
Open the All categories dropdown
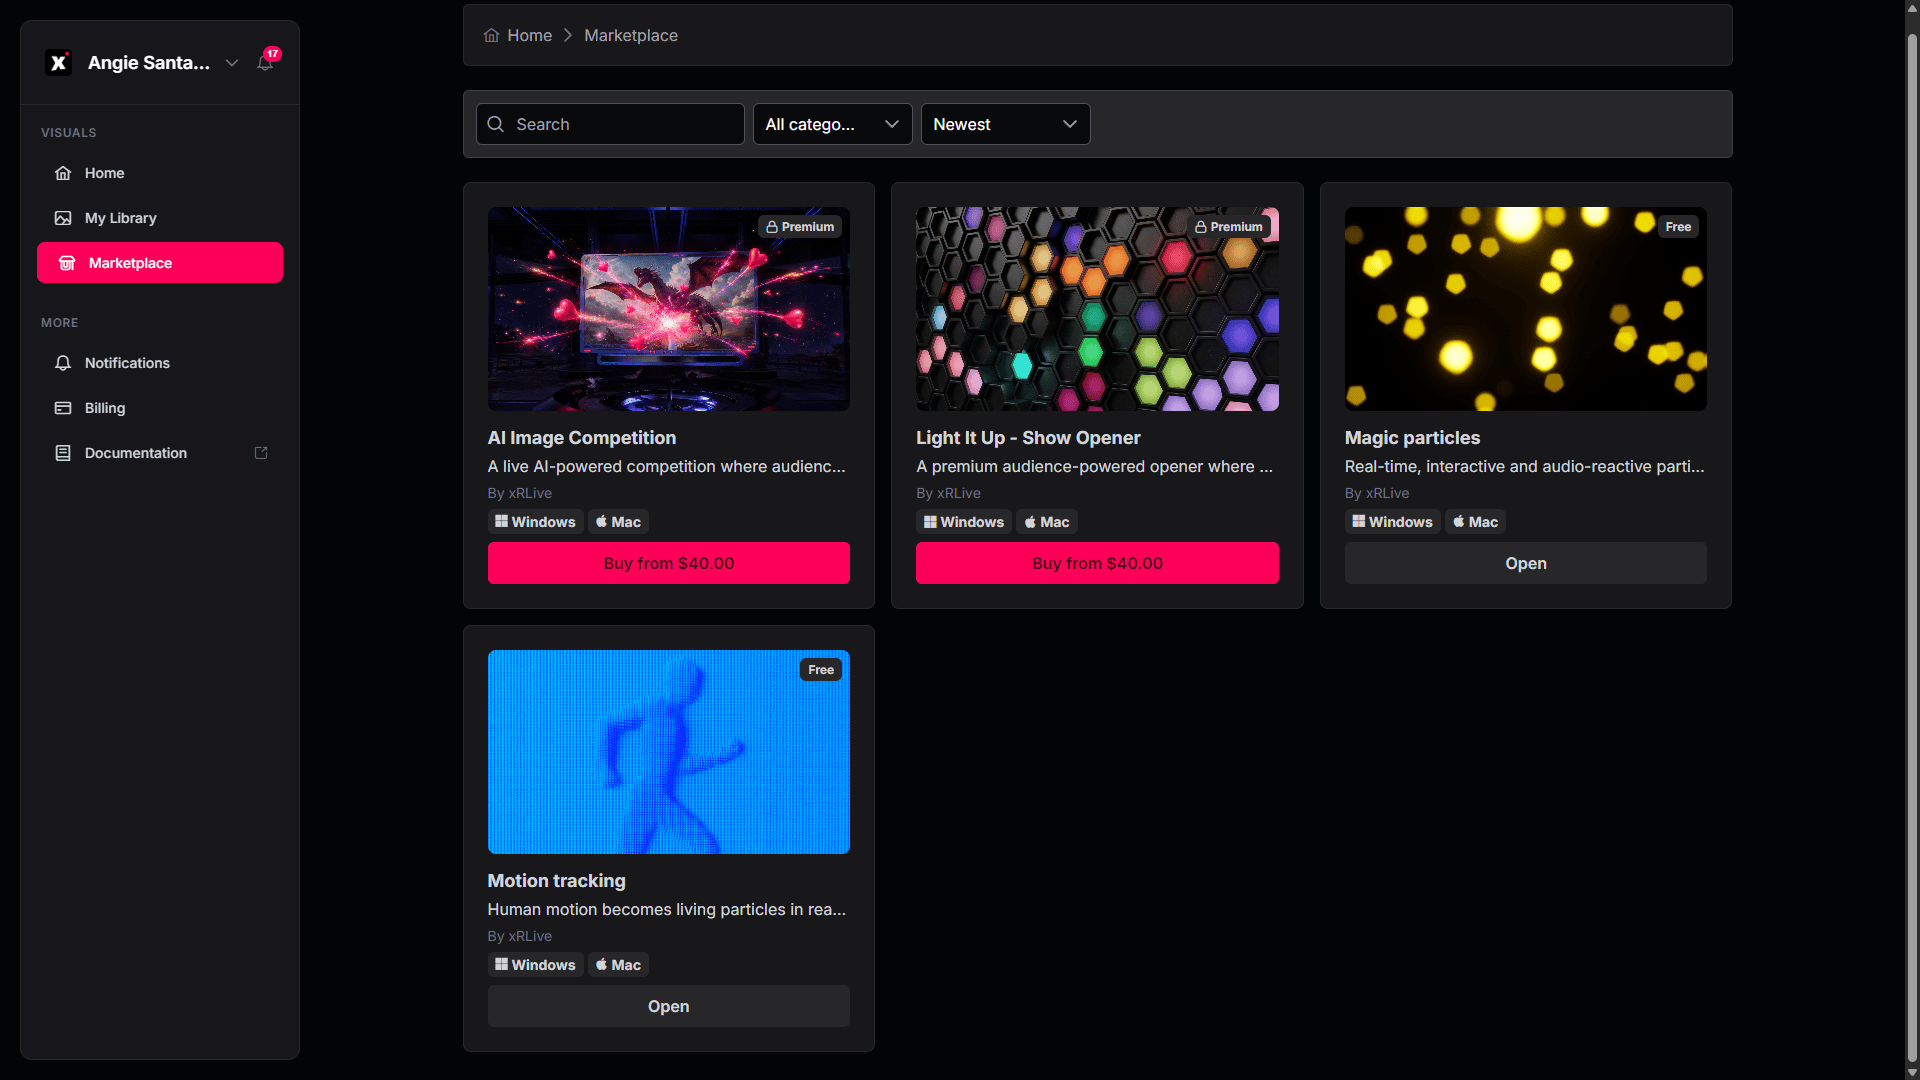tap(832, 124)
